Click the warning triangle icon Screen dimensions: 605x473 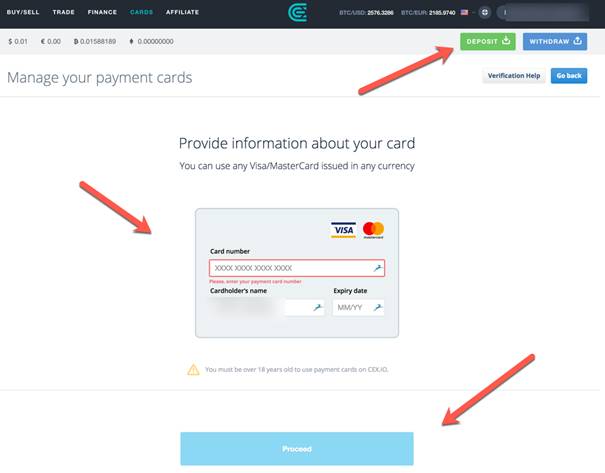click(x=193, y=370)
